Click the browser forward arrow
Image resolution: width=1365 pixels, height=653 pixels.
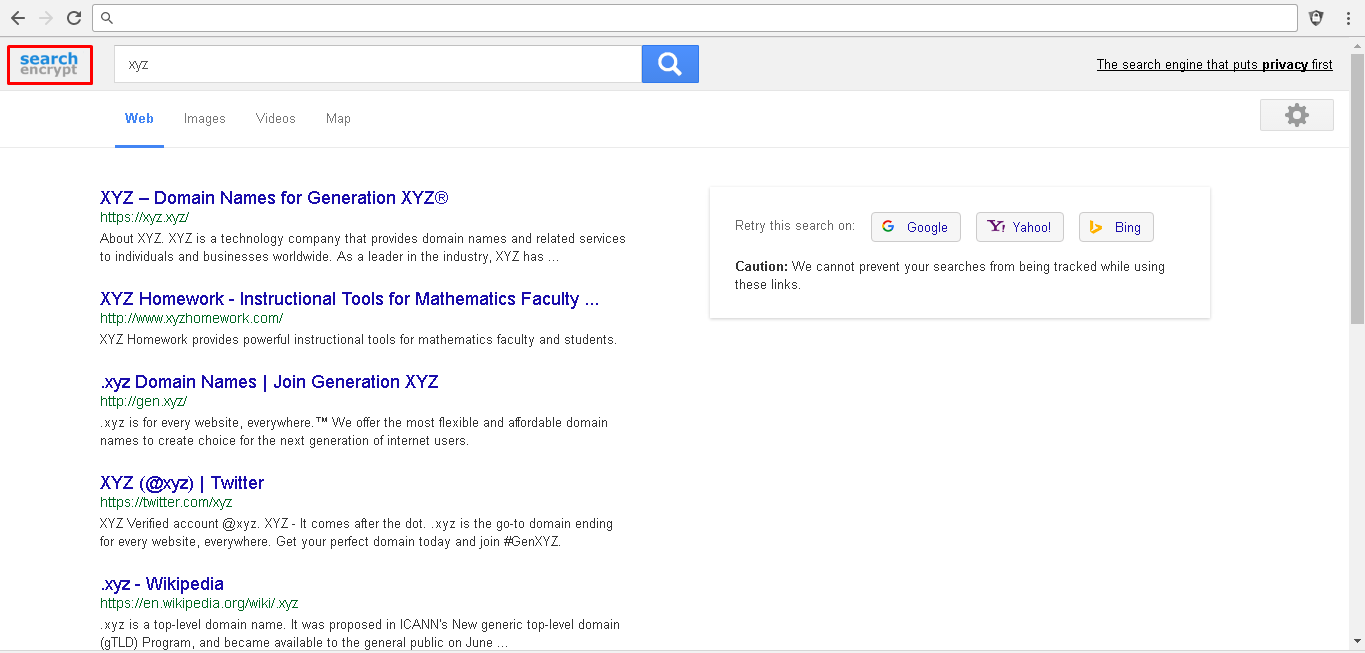point(46,18)
